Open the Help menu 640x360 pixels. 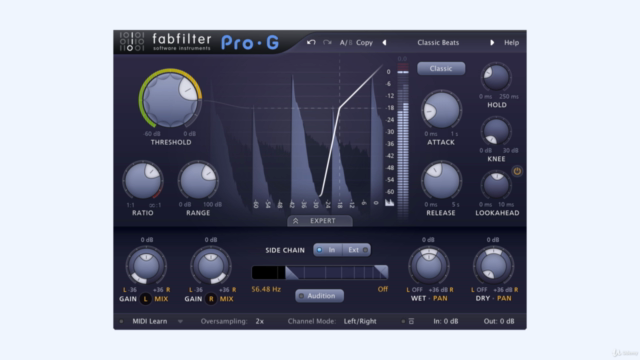tap(511, 42)
